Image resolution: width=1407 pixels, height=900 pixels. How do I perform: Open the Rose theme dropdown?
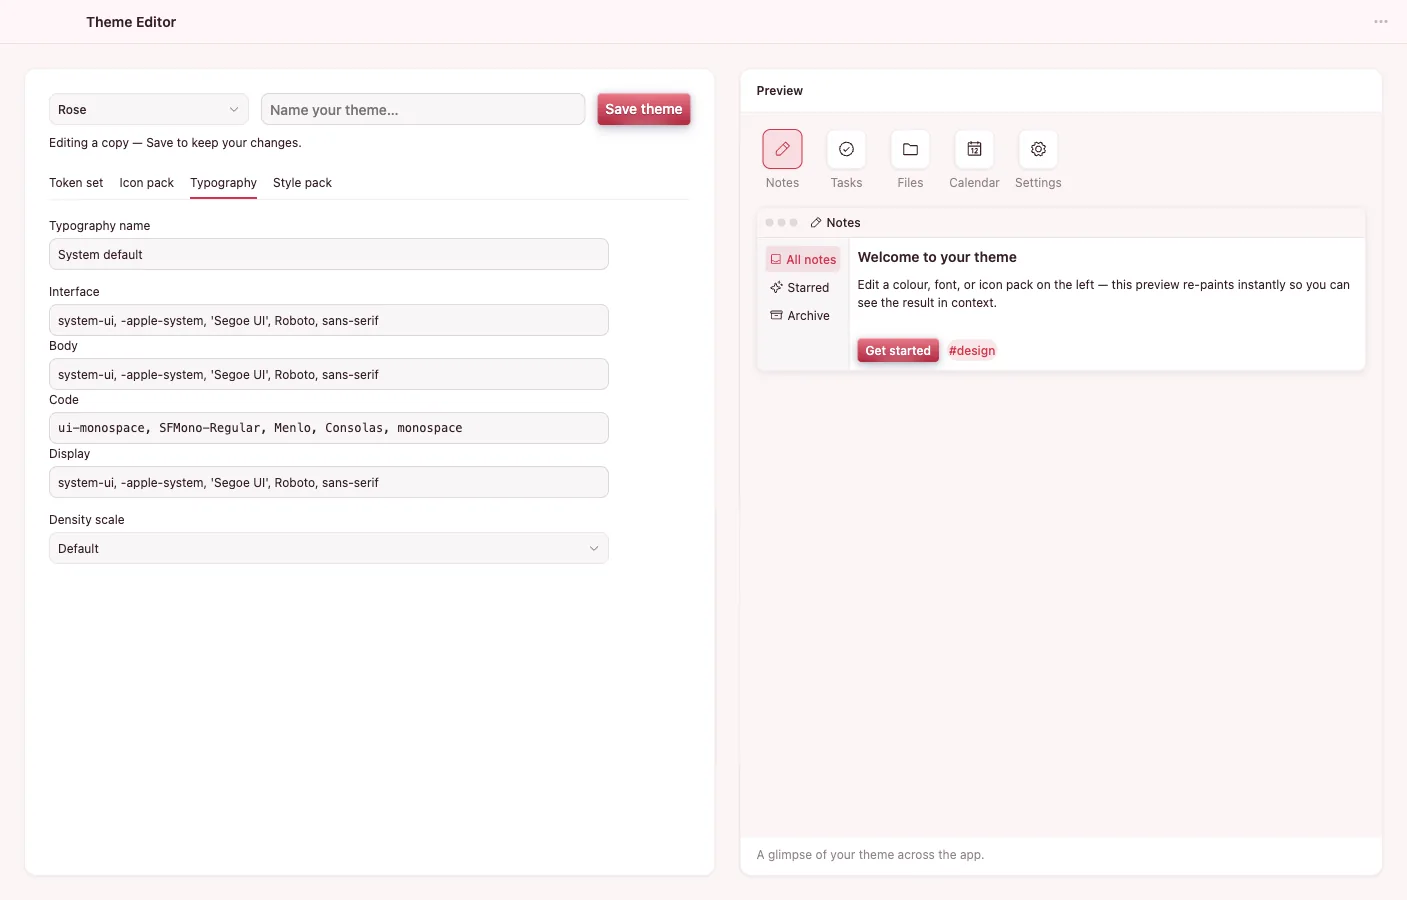point(149,109)
